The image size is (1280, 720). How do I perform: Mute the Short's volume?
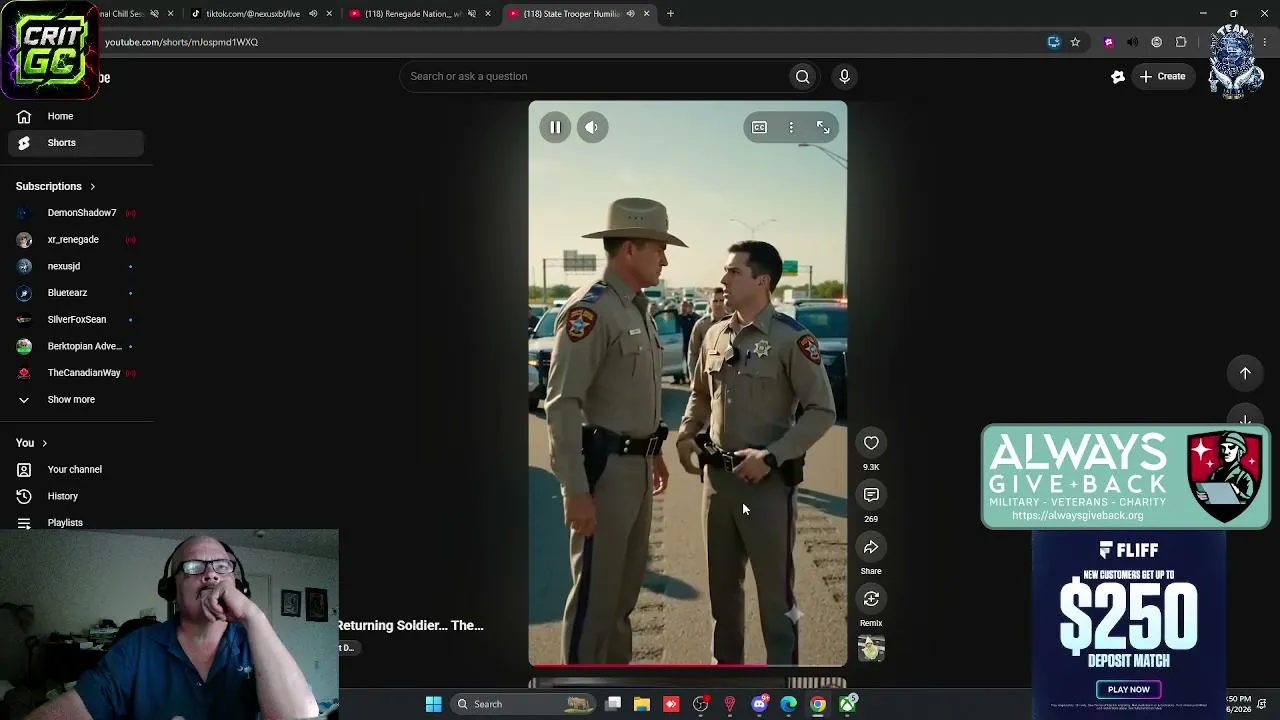coord(592,127)
